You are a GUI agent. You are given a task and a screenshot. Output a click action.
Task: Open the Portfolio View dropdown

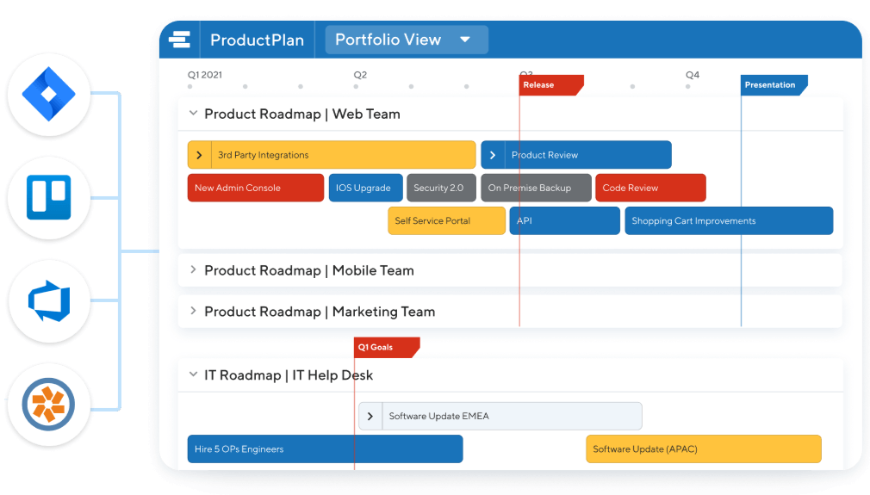point(465,40)
